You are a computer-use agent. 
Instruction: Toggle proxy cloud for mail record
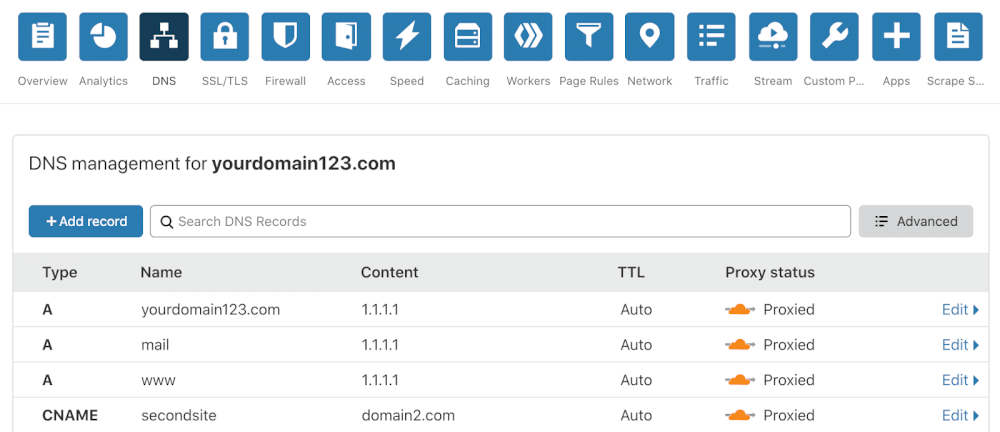pos(740,345)
